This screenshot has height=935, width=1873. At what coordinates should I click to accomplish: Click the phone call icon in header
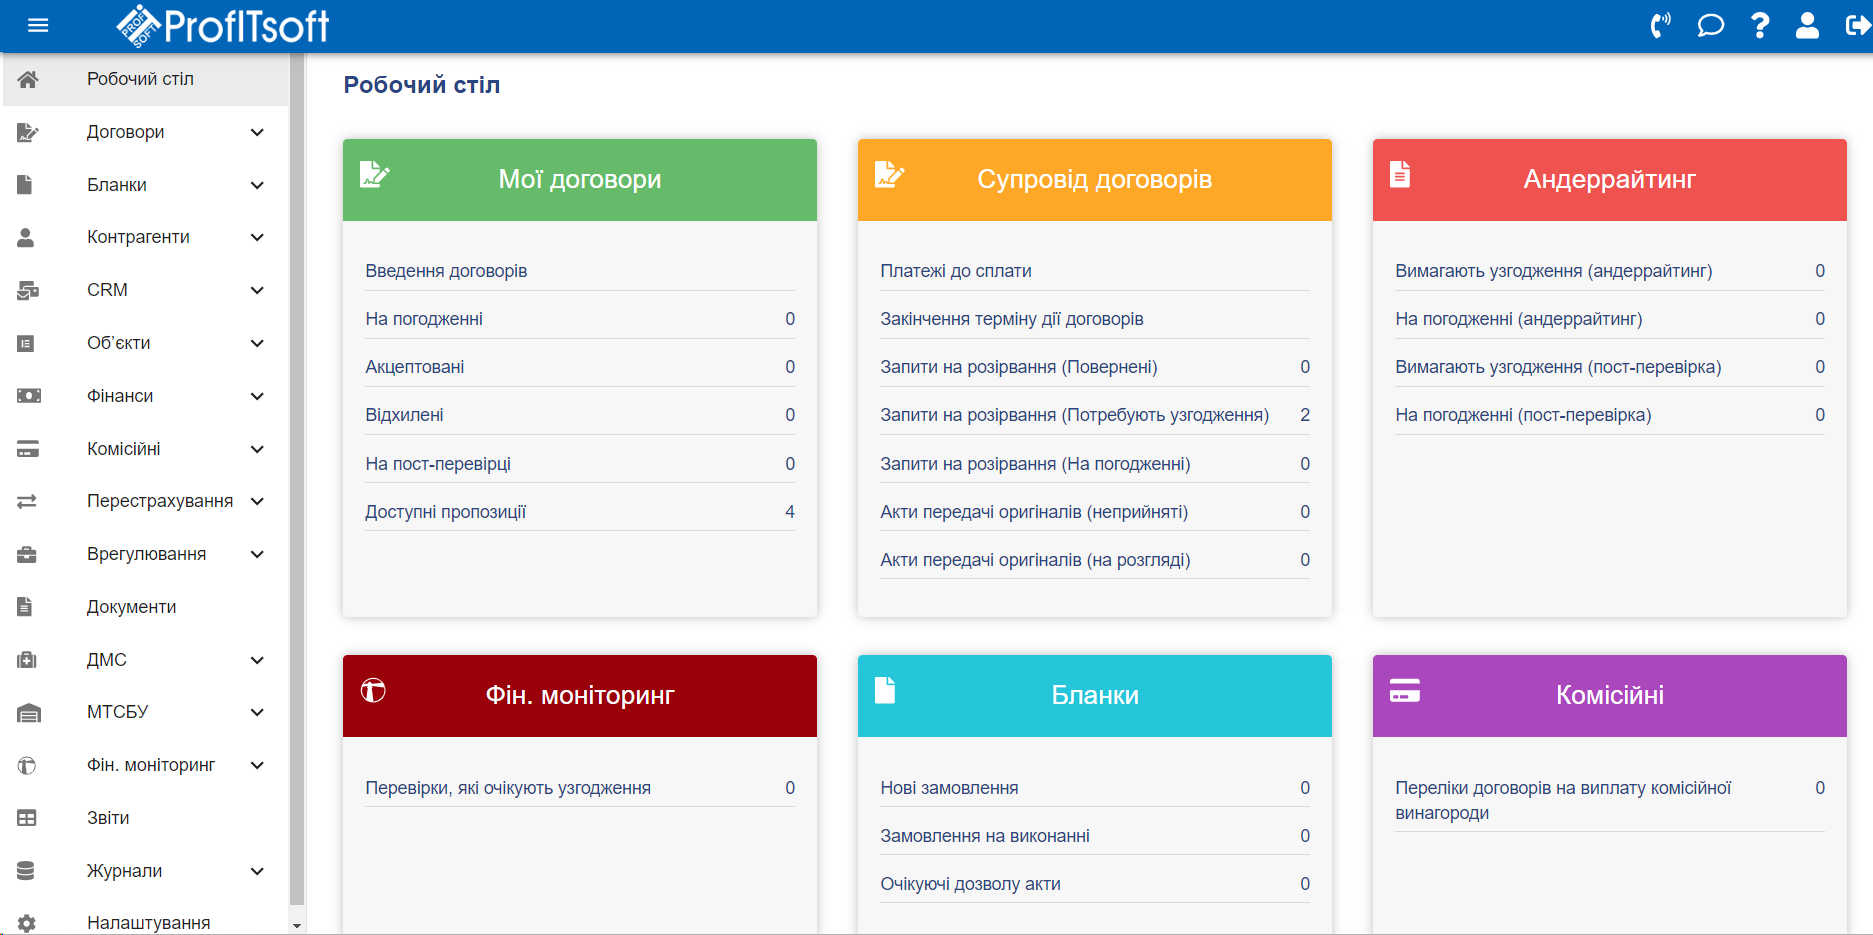[1660, 26]
